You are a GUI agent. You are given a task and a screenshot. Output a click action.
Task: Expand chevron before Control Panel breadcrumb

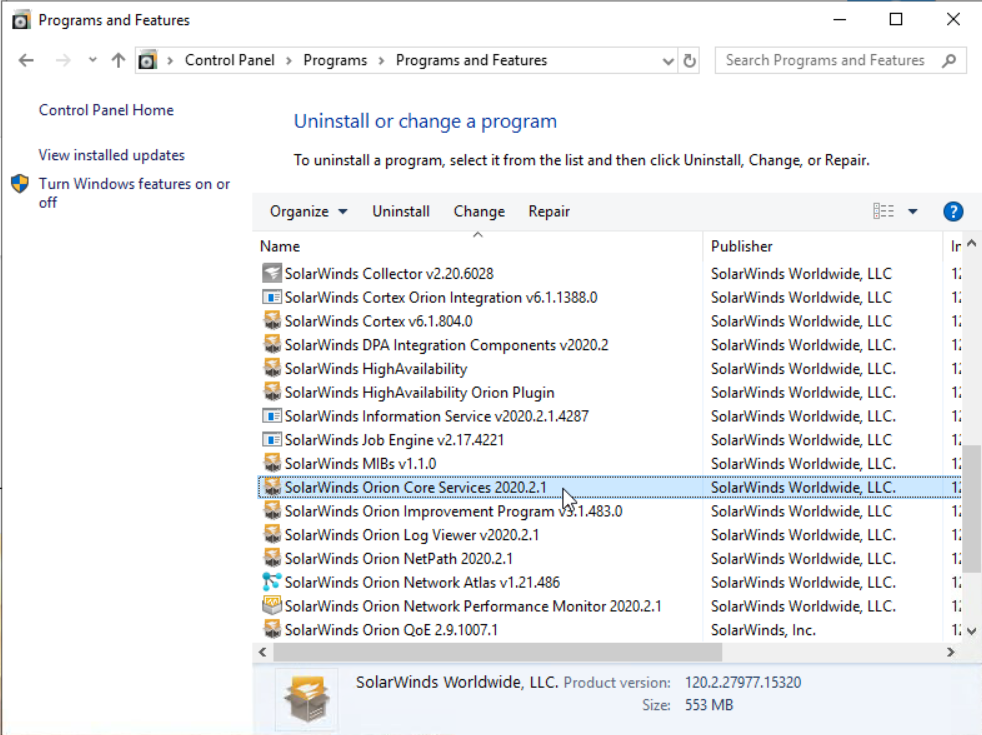tap(170, 61)
